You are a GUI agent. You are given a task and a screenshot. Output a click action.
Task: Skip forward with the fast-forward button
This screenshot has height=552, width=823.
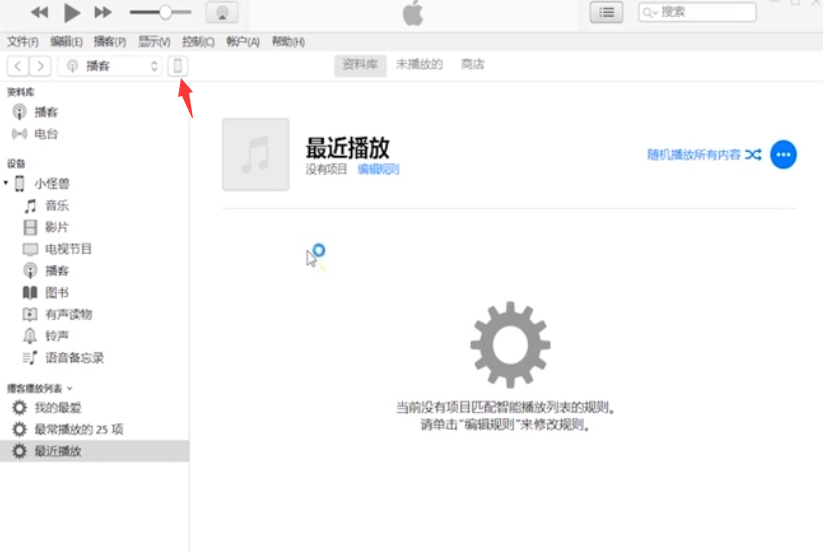(103, 12)
